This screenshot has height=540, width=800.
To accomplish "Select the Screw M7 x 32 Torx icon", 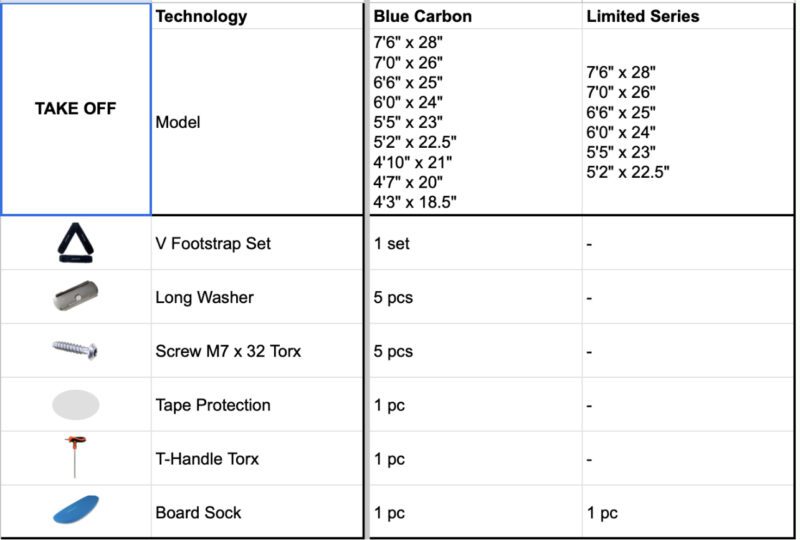I will 75,350.
